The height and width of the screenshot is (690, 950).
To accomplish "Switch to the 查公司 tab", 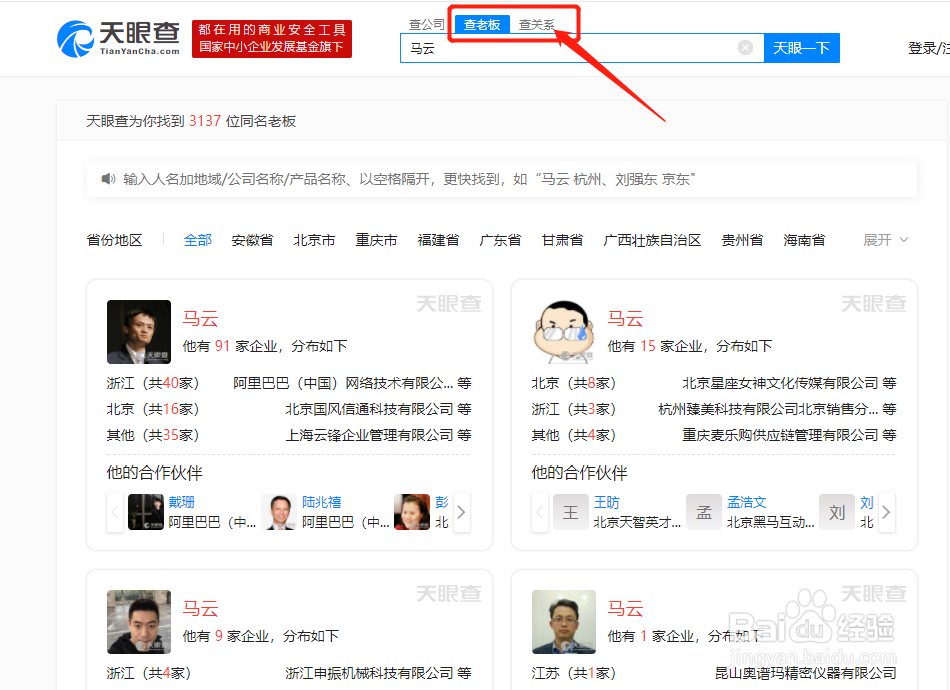I will (x=426, y=24).
